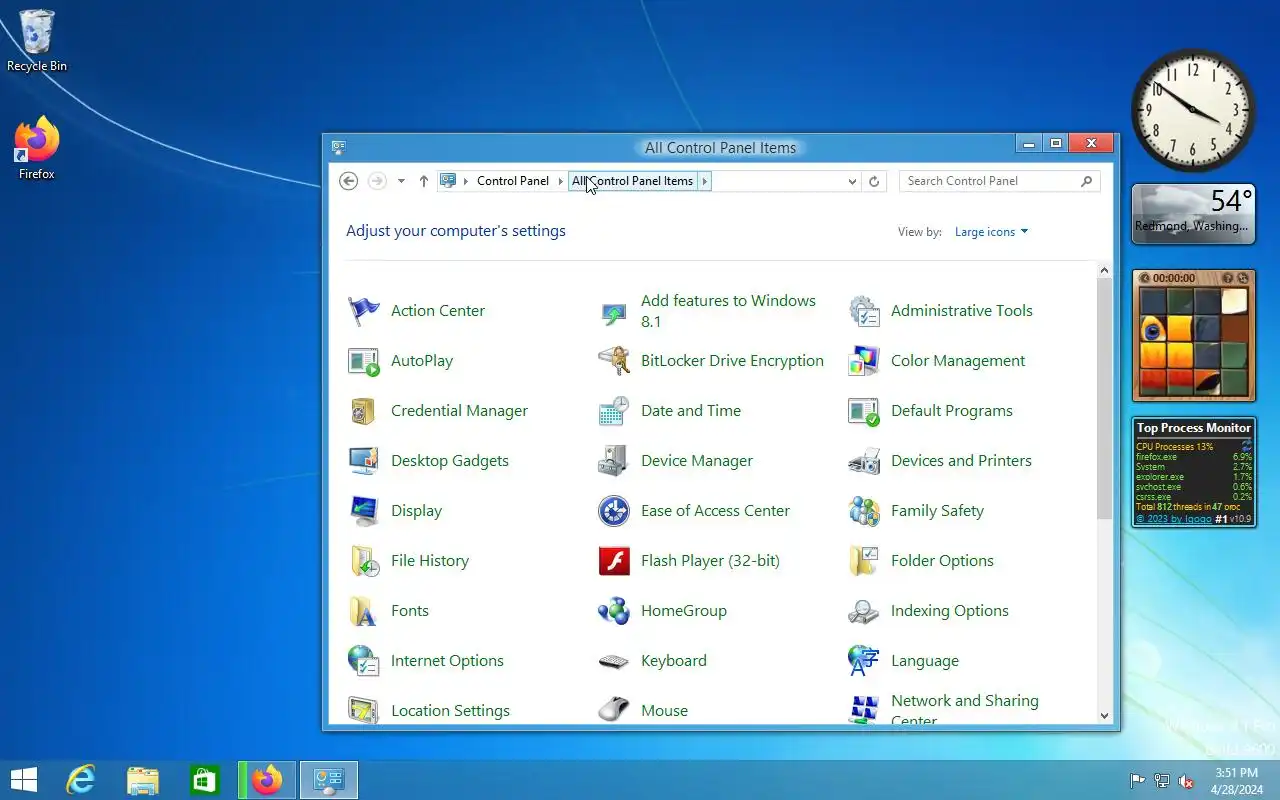Open the Large icons view dropdown

pyautogui.click(x=991, y=232)
